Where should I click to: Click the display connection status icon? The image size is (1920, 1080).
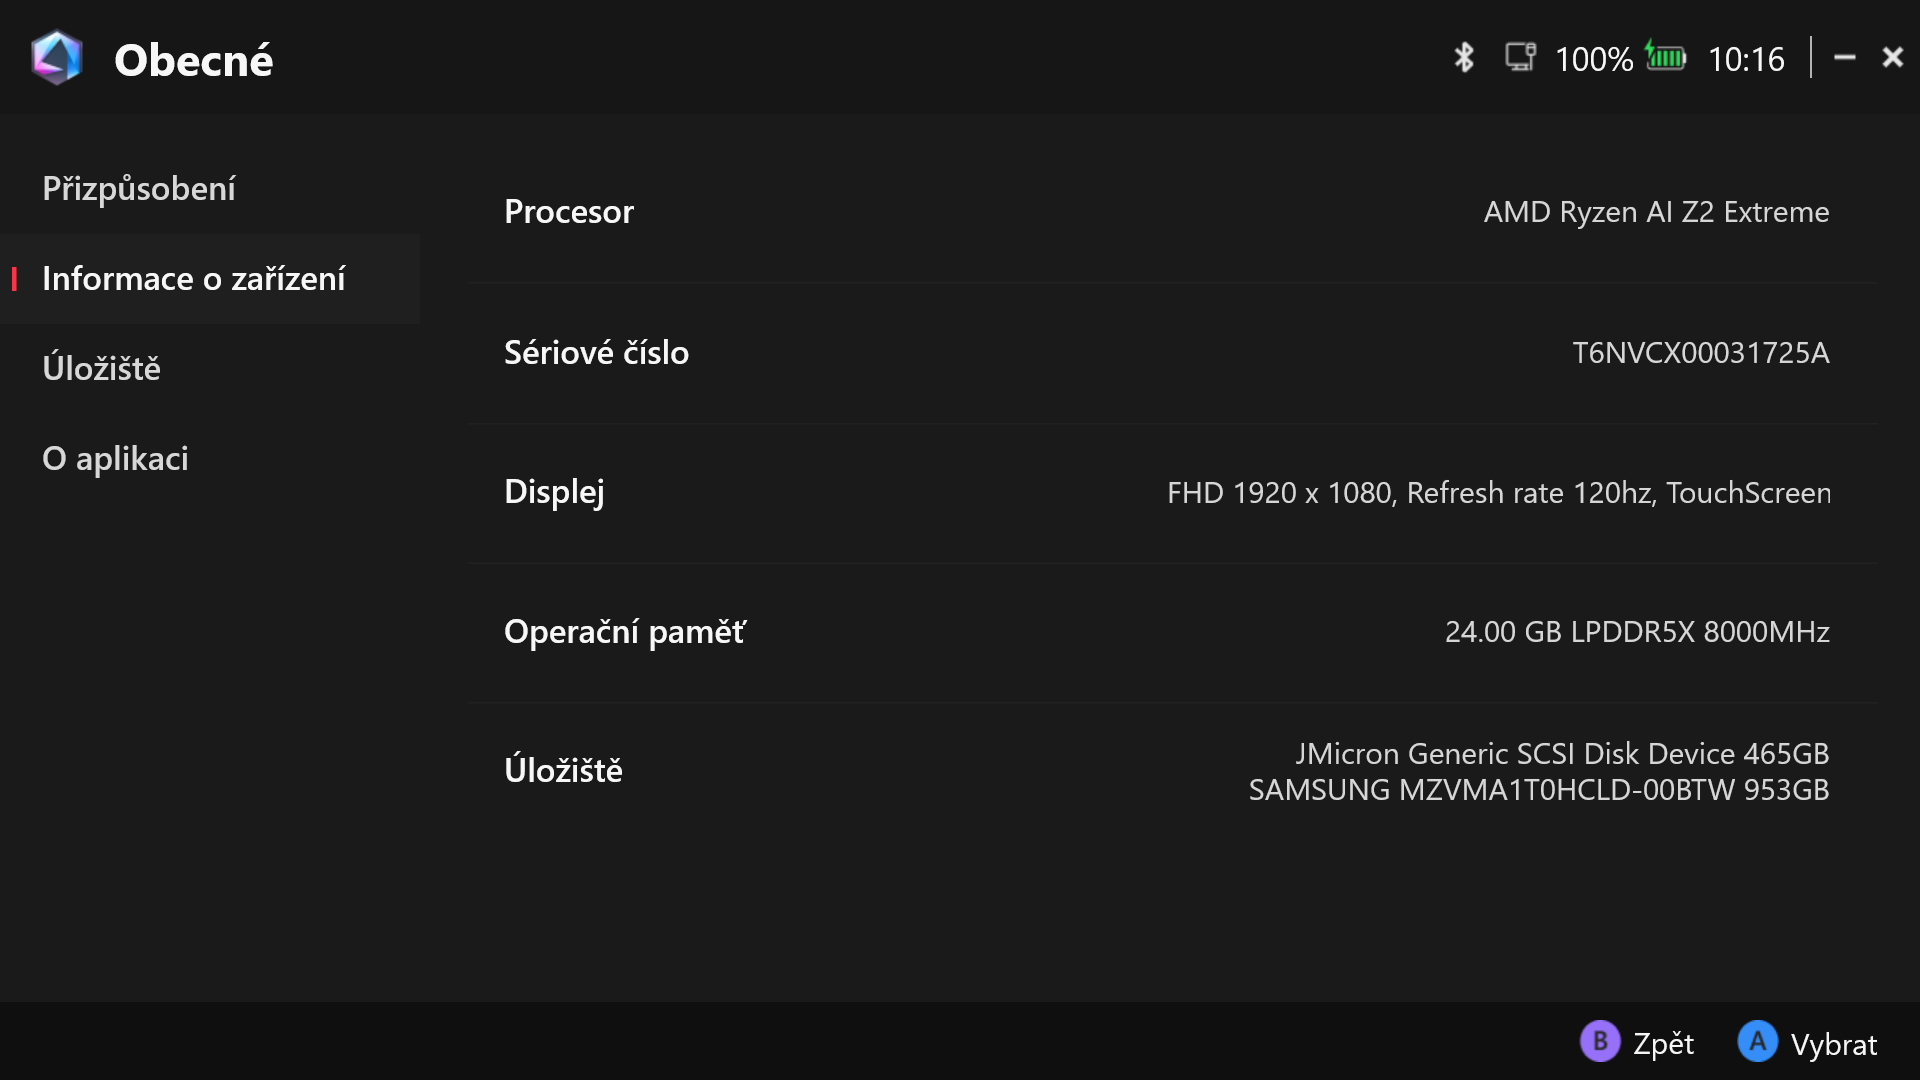(x=1521, y=57)
